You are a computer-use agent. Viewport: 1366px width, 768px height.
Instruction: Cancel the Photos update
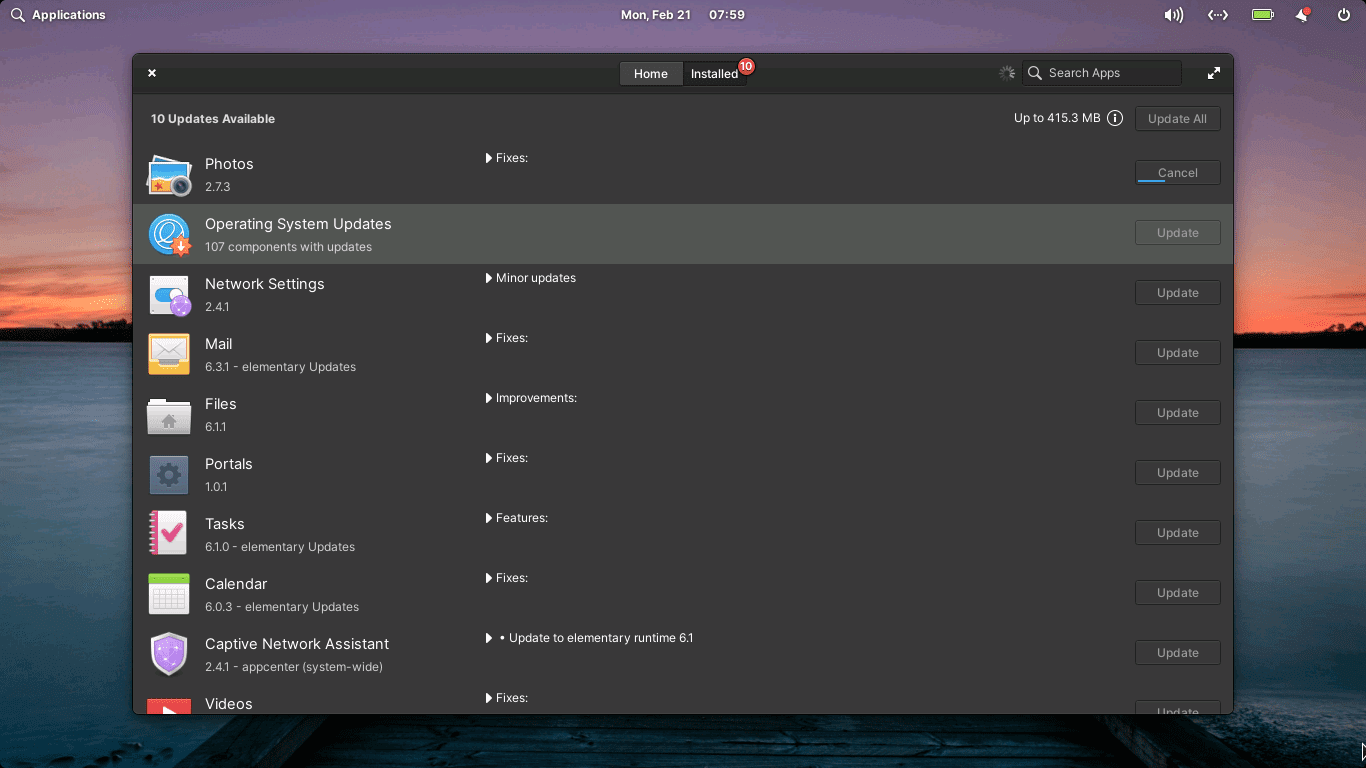coord(1177,173)
